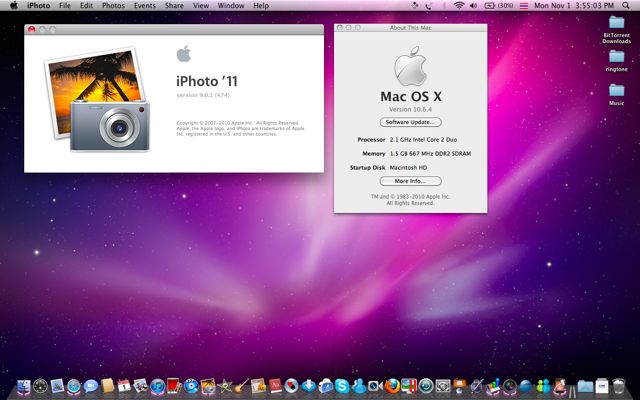Click More Info button
The image size is (640, 400).
[x=410, y=181]
